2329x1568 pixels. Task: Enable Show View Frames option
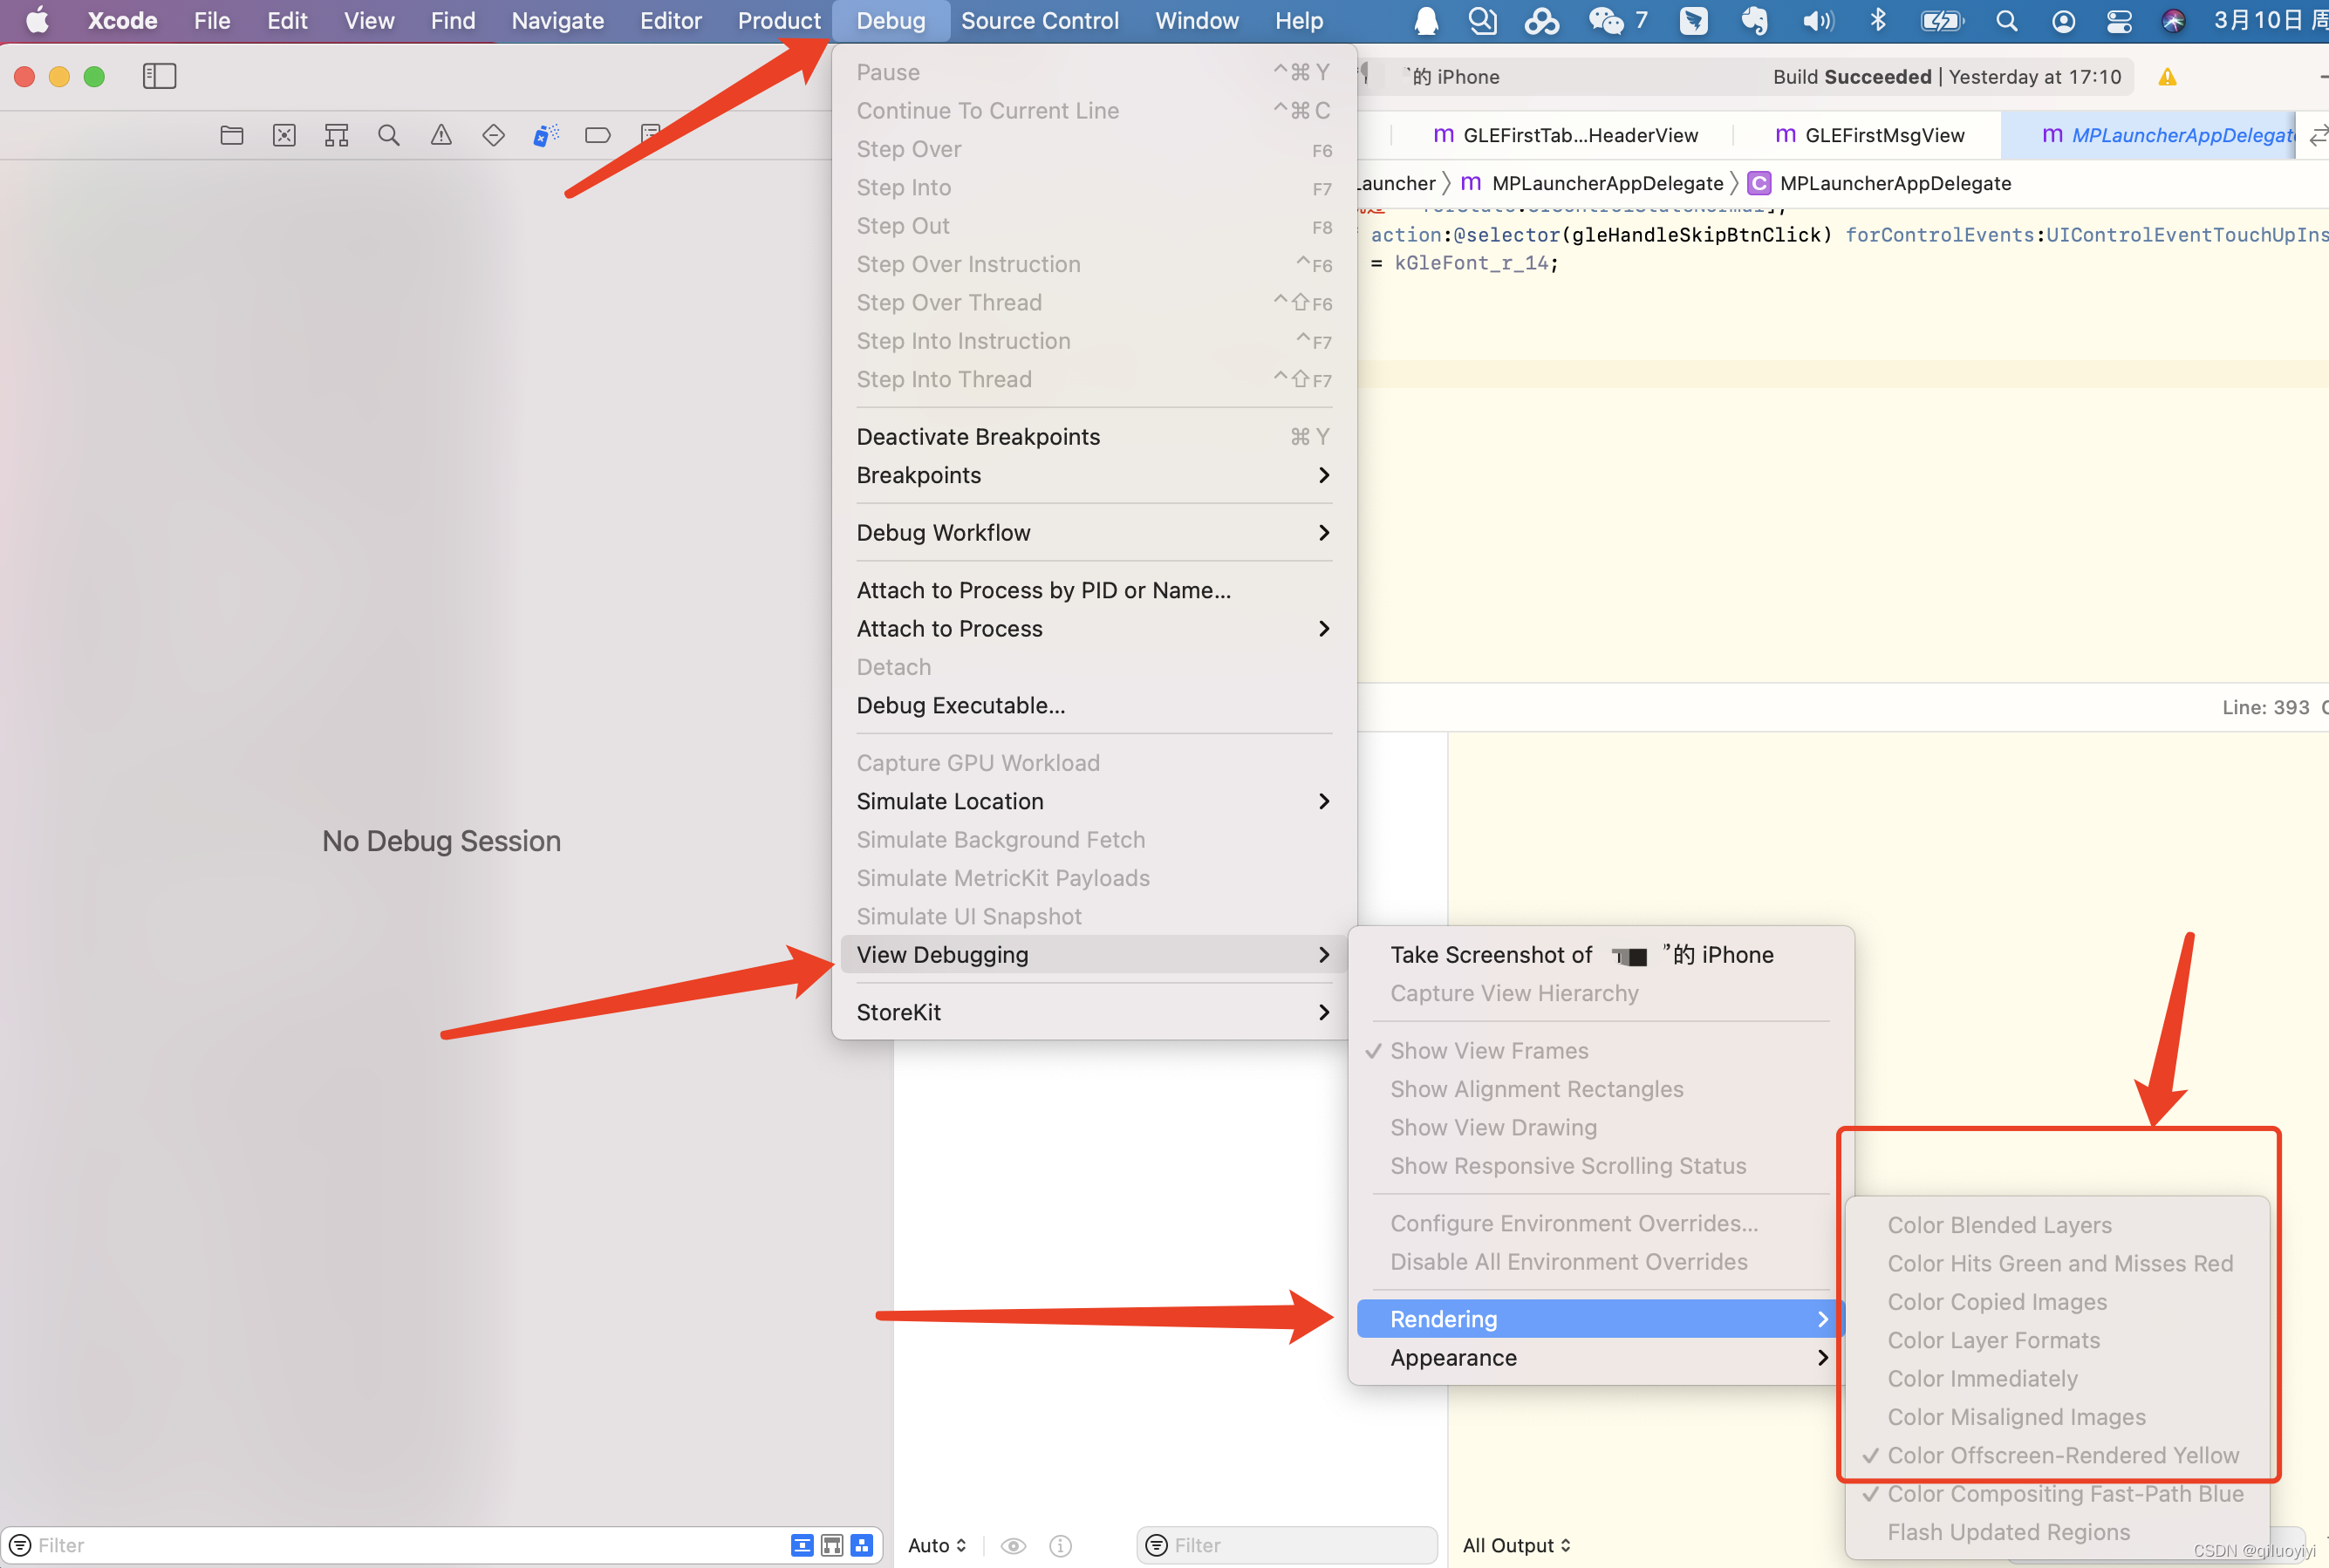coord(1487,1048)
